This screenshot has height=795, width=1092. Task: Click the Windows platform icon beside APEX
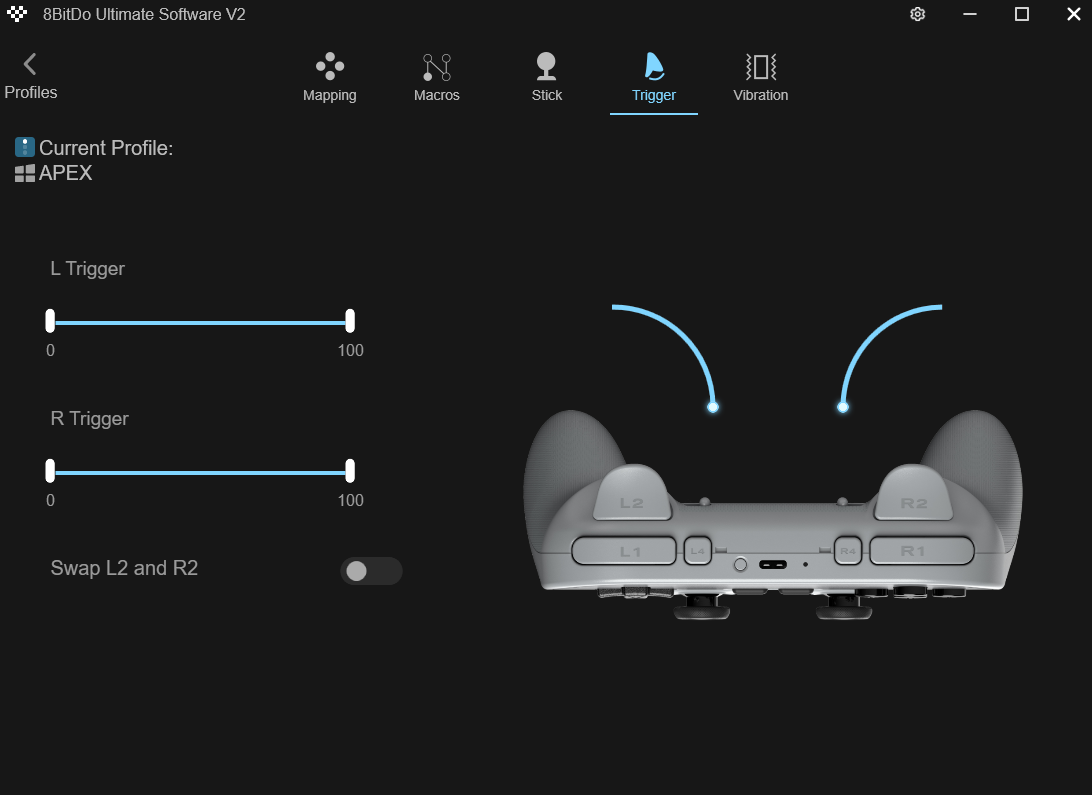(25, 173)
